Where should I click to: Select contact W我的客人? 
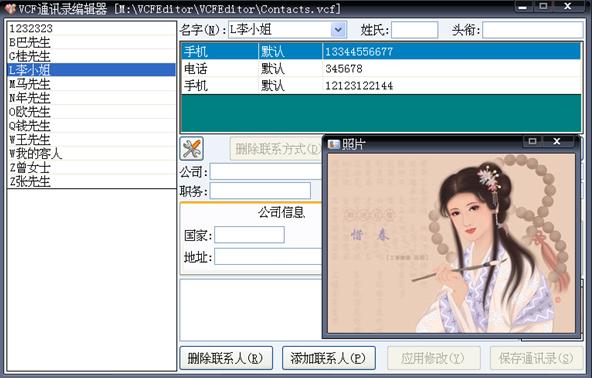pos(91,153)
